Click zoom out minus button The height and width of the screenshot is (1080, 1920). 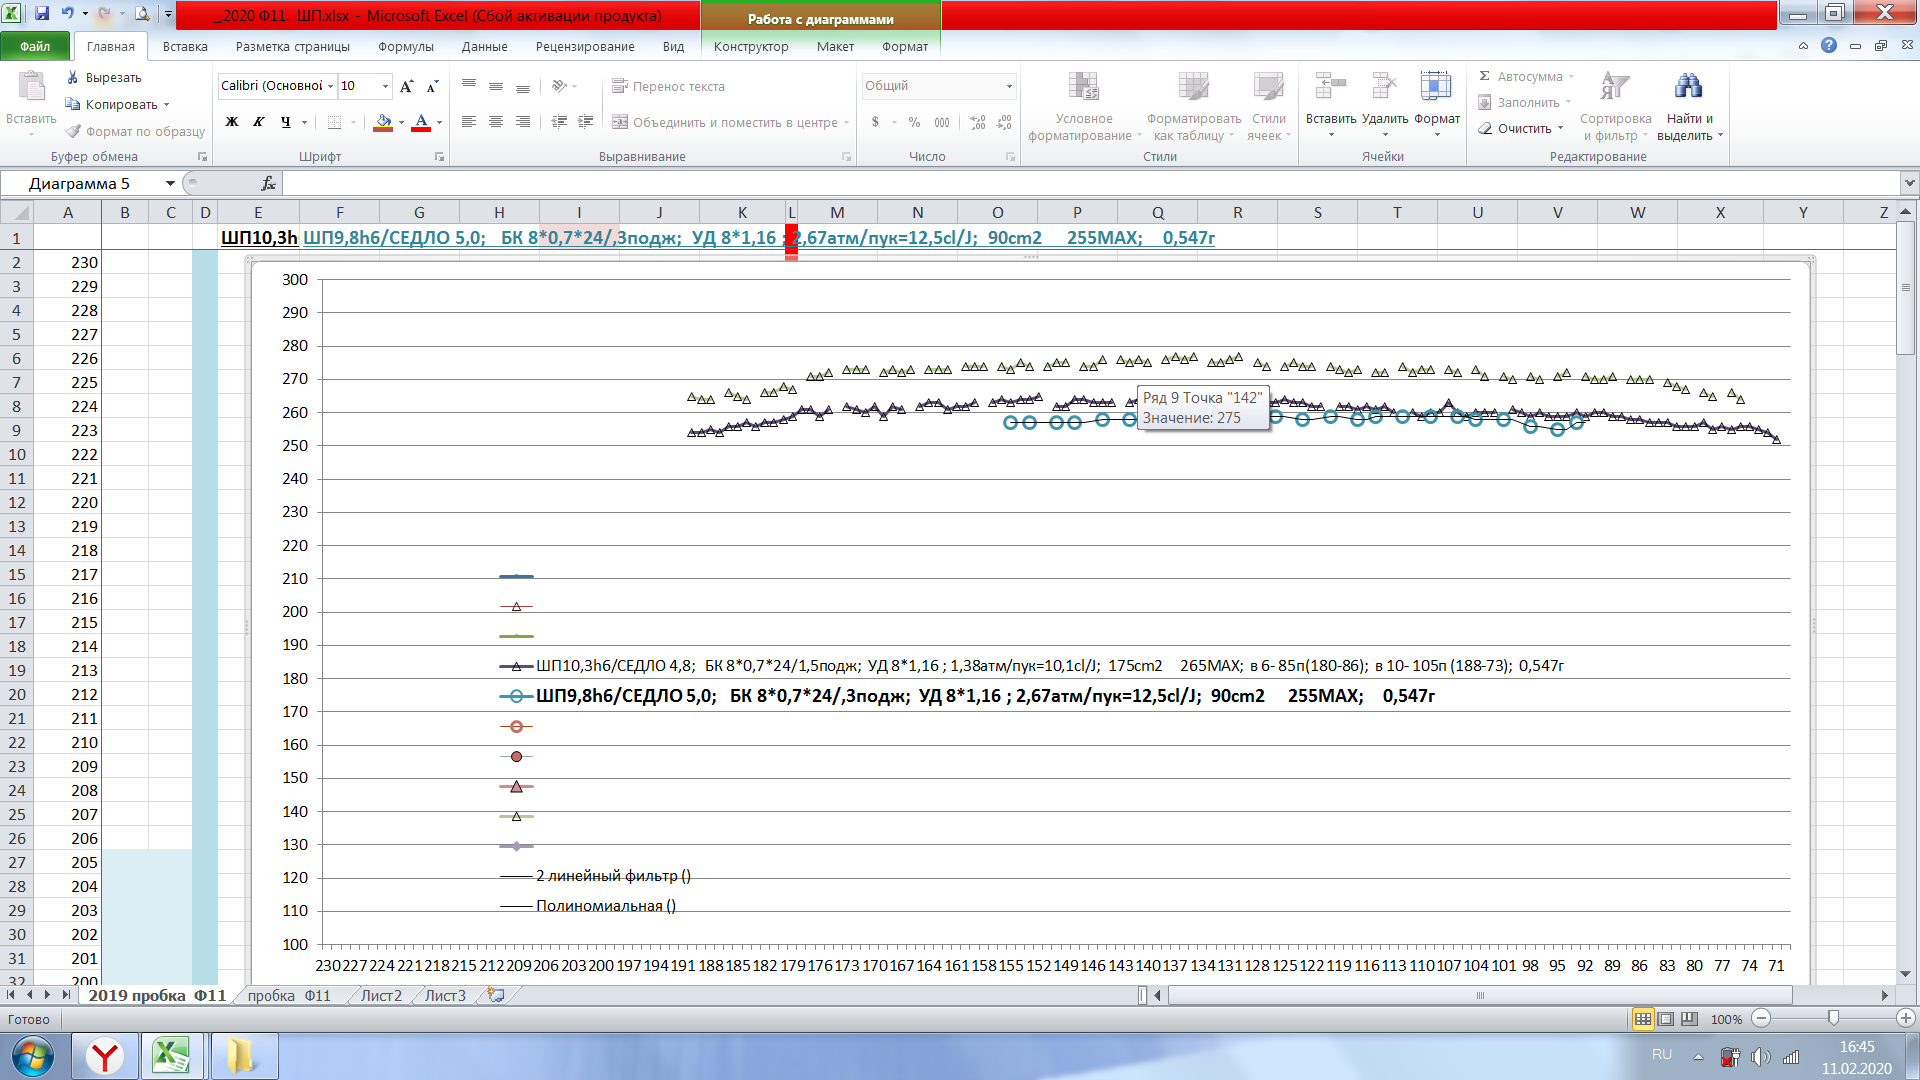[1762, 1019]
